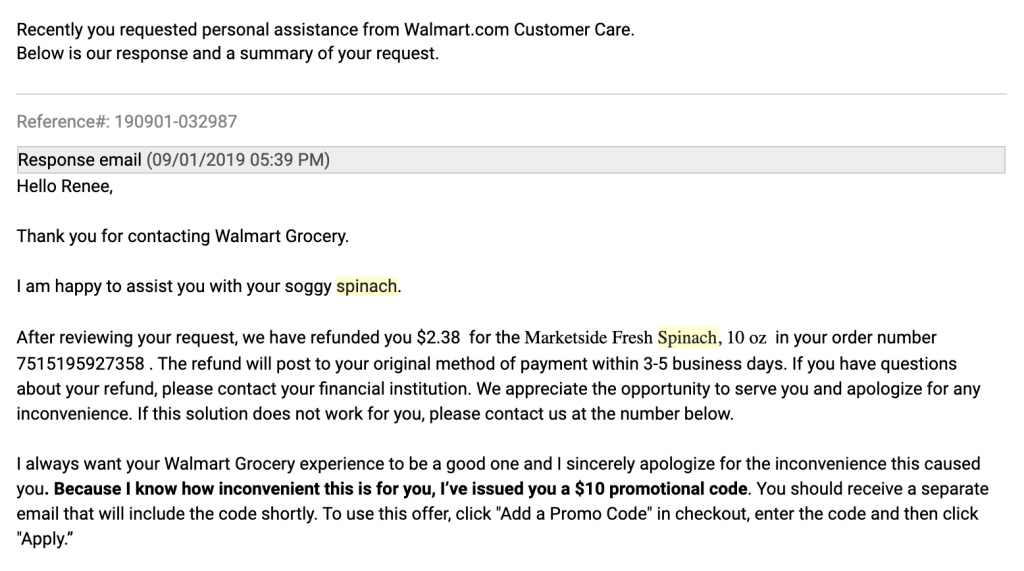Click the horizontal divider line above Reference

[x=511, y=94]
